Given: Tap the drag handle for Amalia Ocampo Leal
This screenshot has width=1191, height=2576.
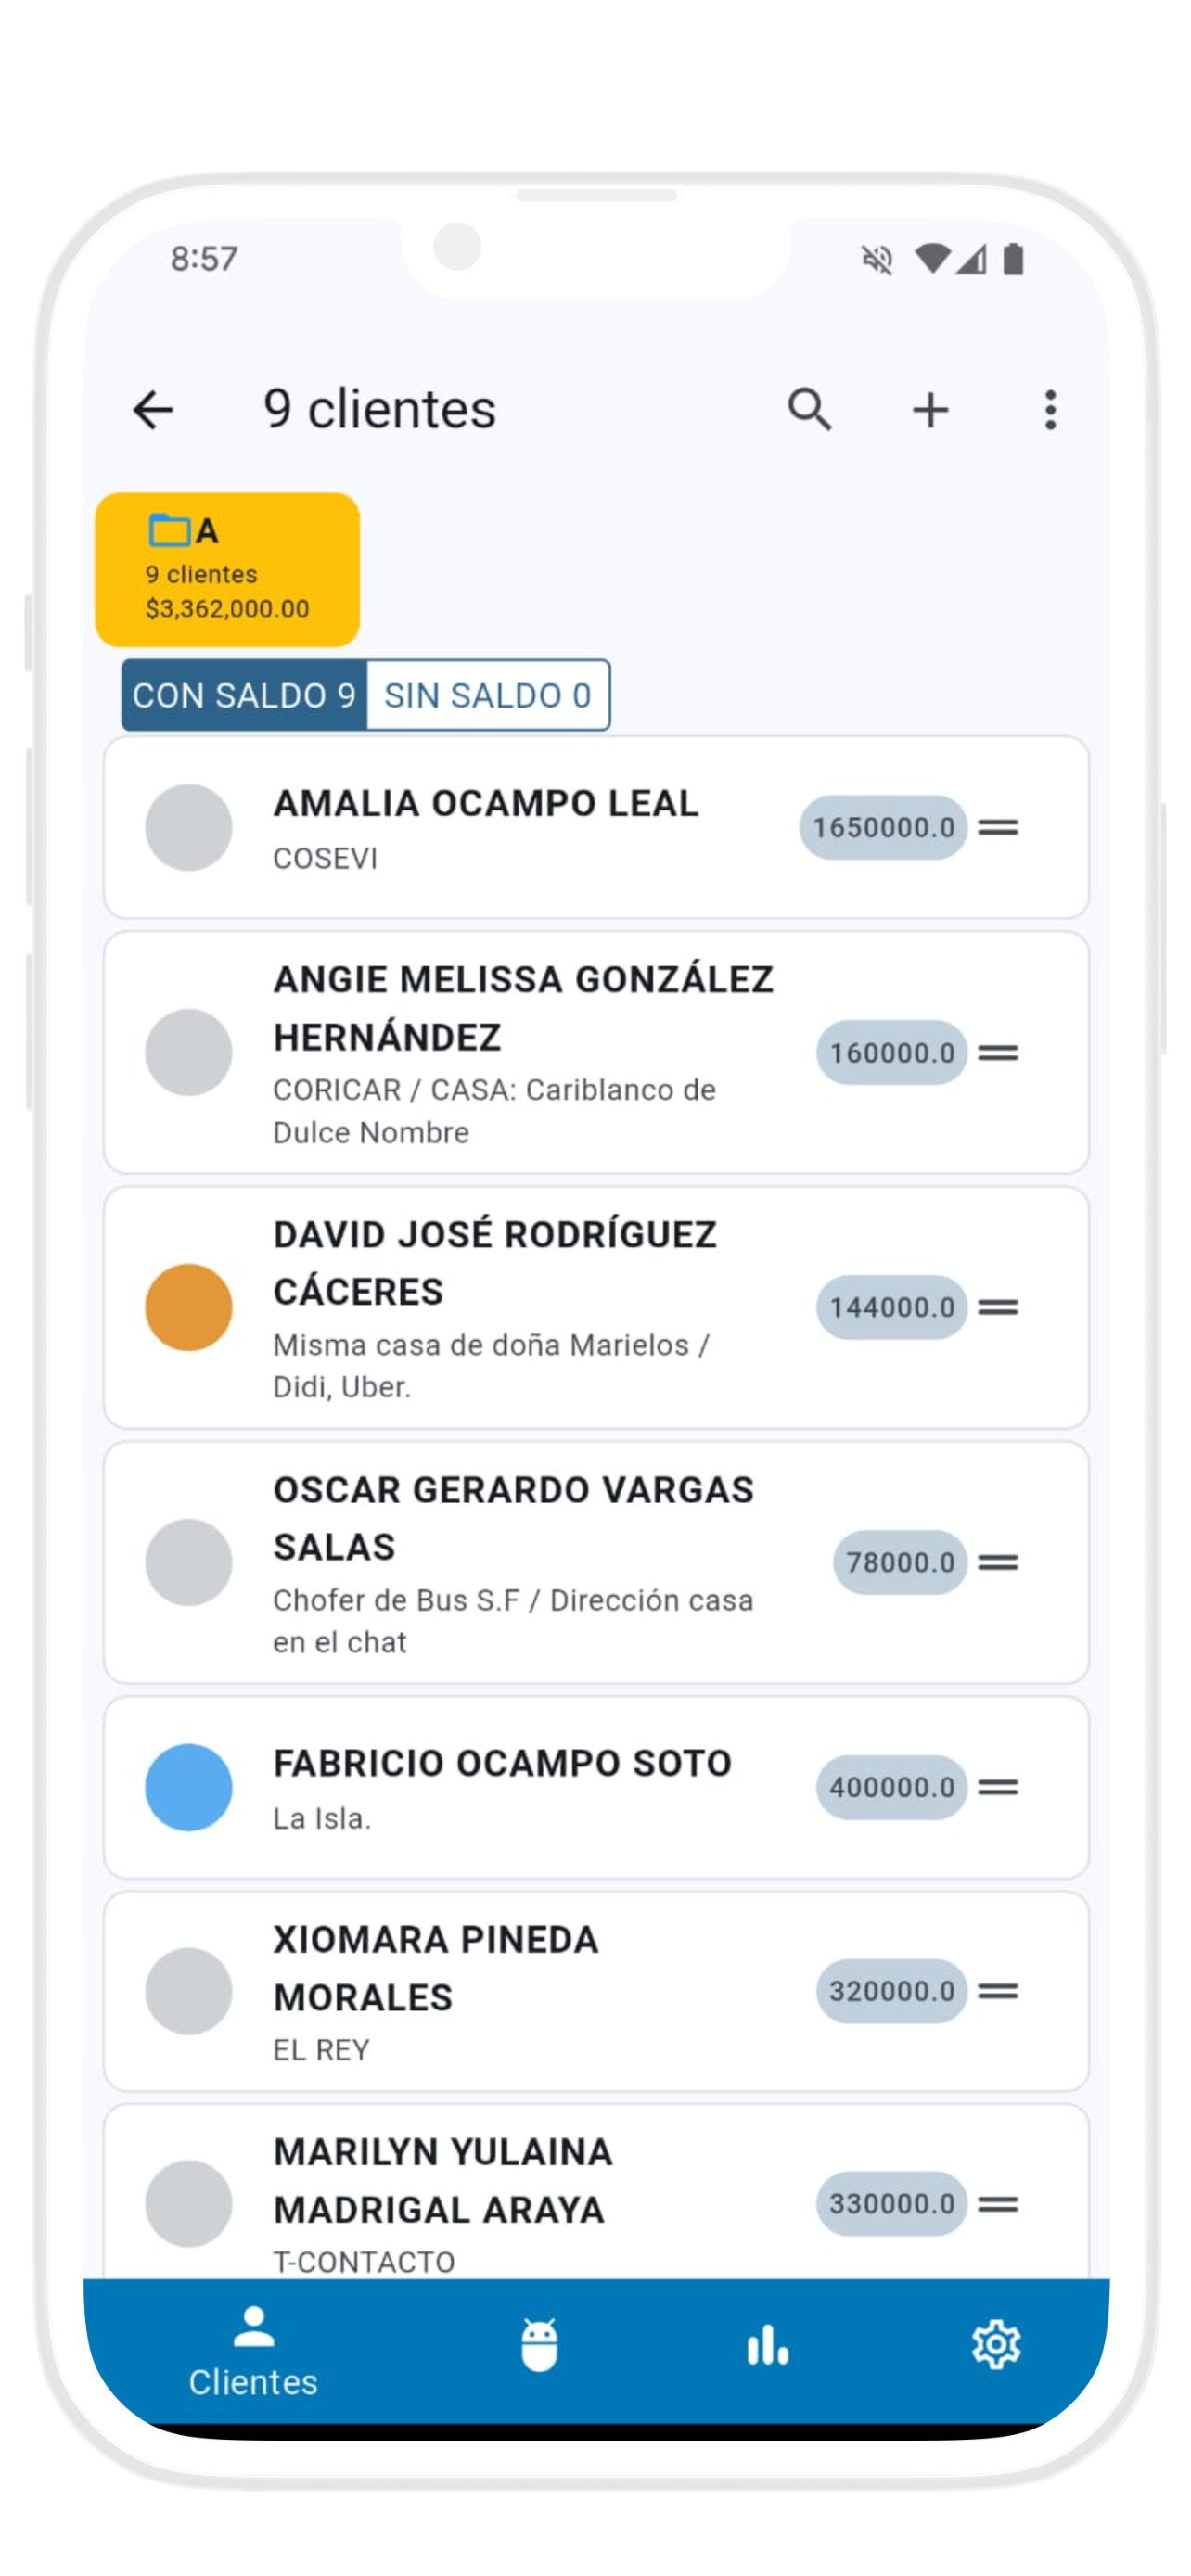Looking at the screenshot, I should [998, 828].
